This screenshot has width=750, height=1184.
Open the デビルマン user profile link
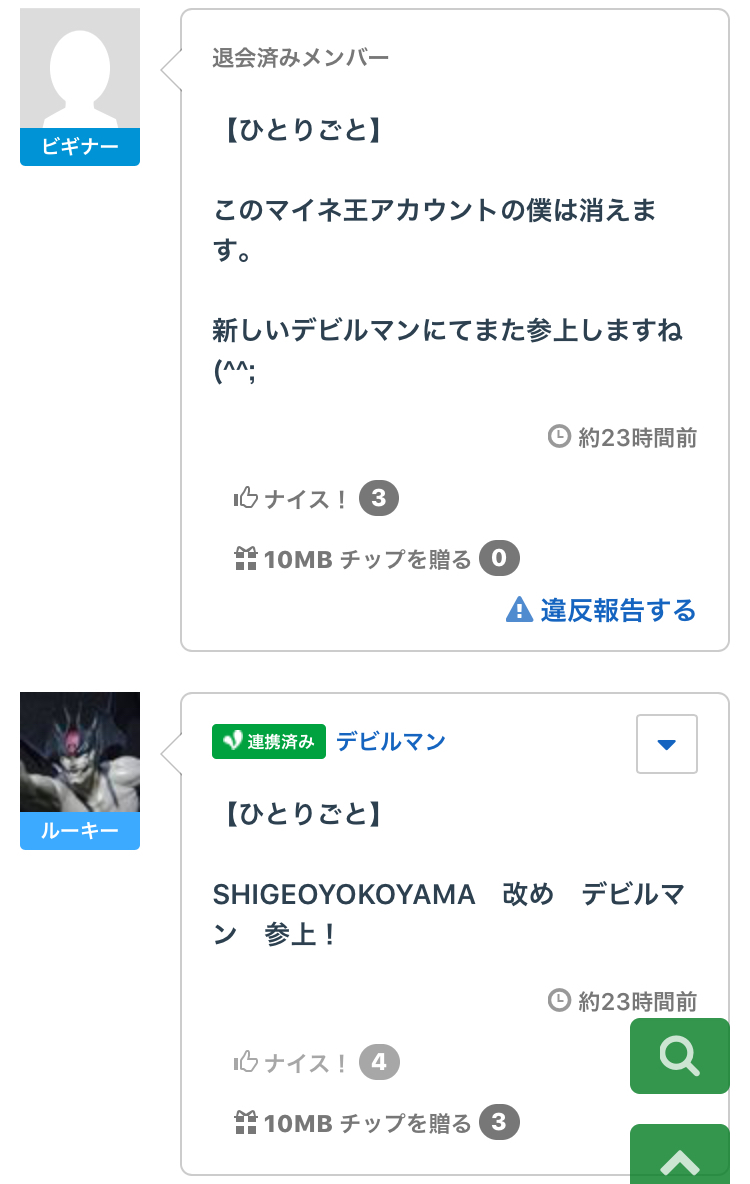pyautogui.click(x=391, y=741)
